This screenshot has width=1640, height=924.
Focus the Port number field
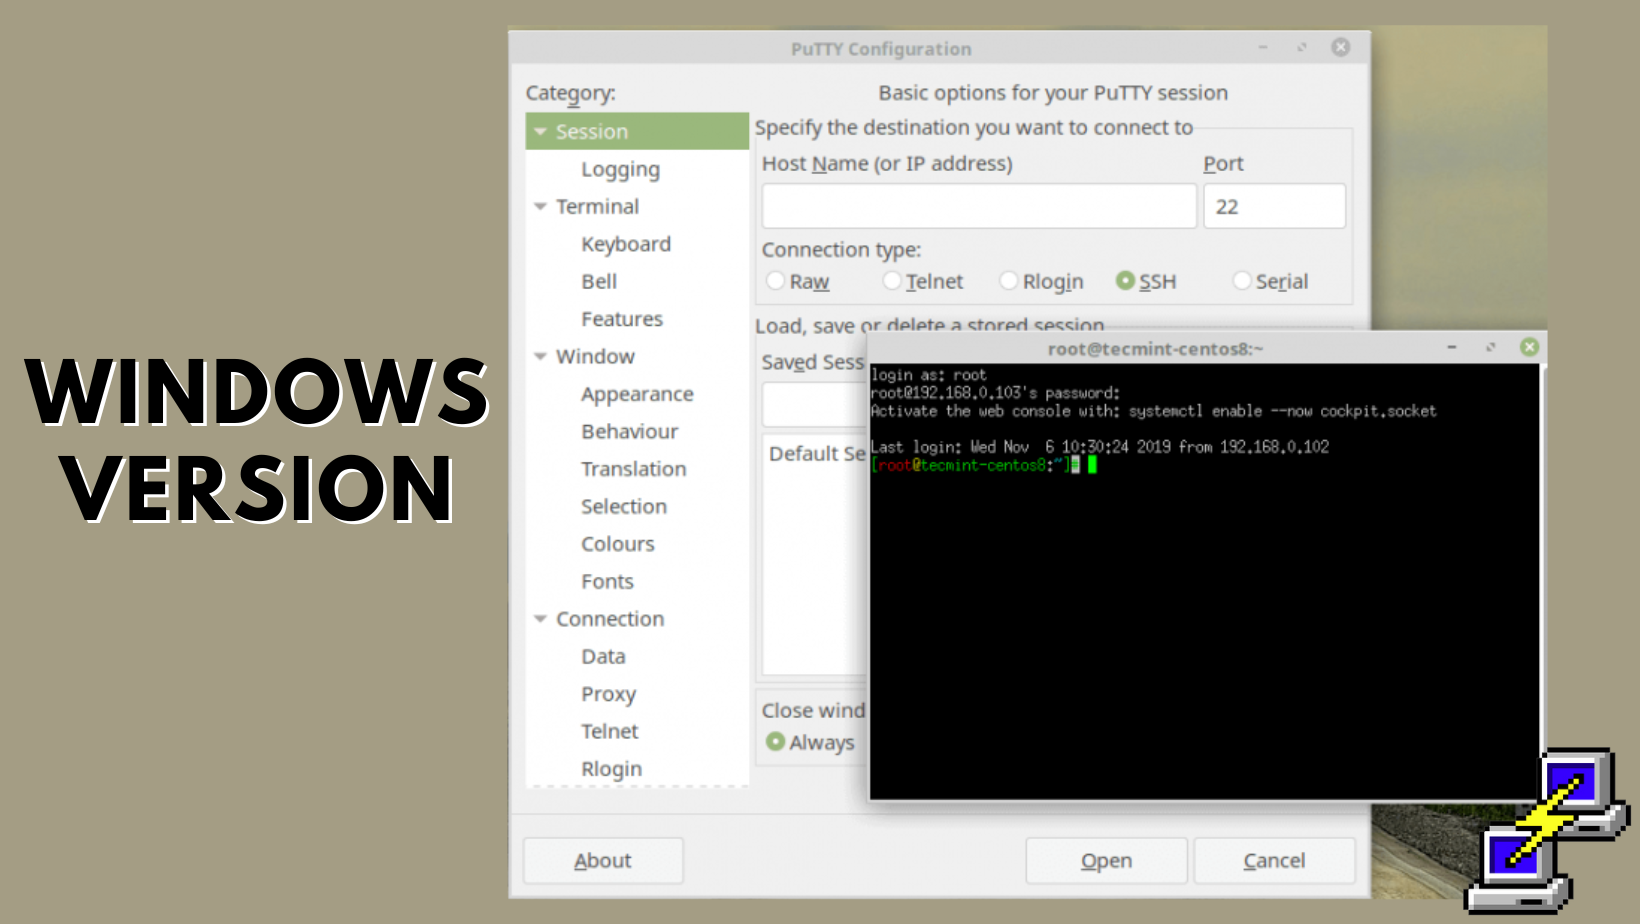point(1273,206)
